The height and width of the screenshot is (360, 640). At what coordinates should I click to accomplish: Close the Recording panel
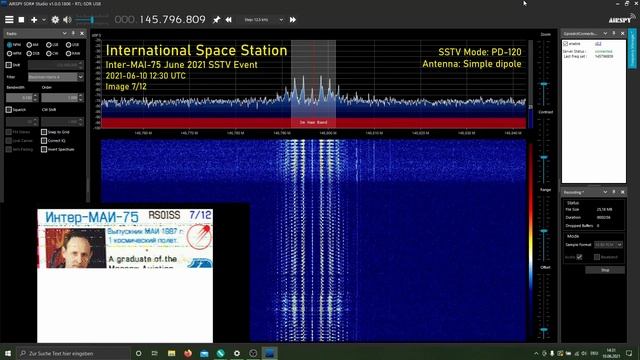pos(622,192)
